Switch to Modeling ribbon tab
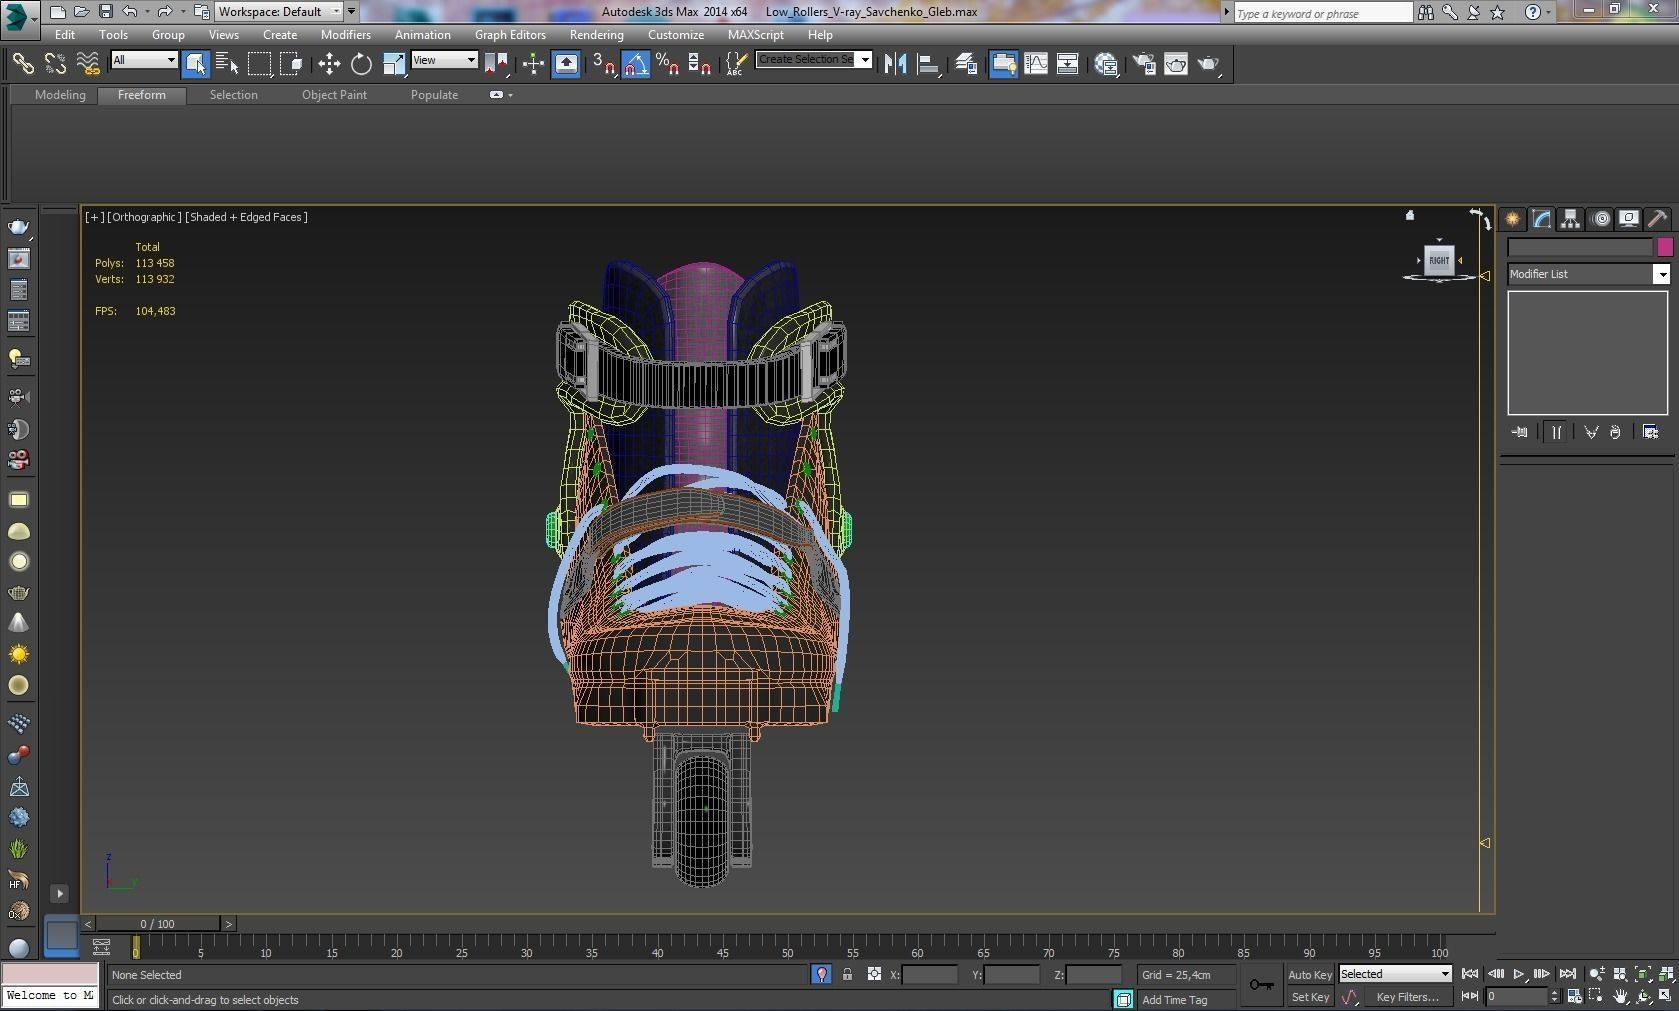This screenshot has height=1011, width=1679. (60, 95)
